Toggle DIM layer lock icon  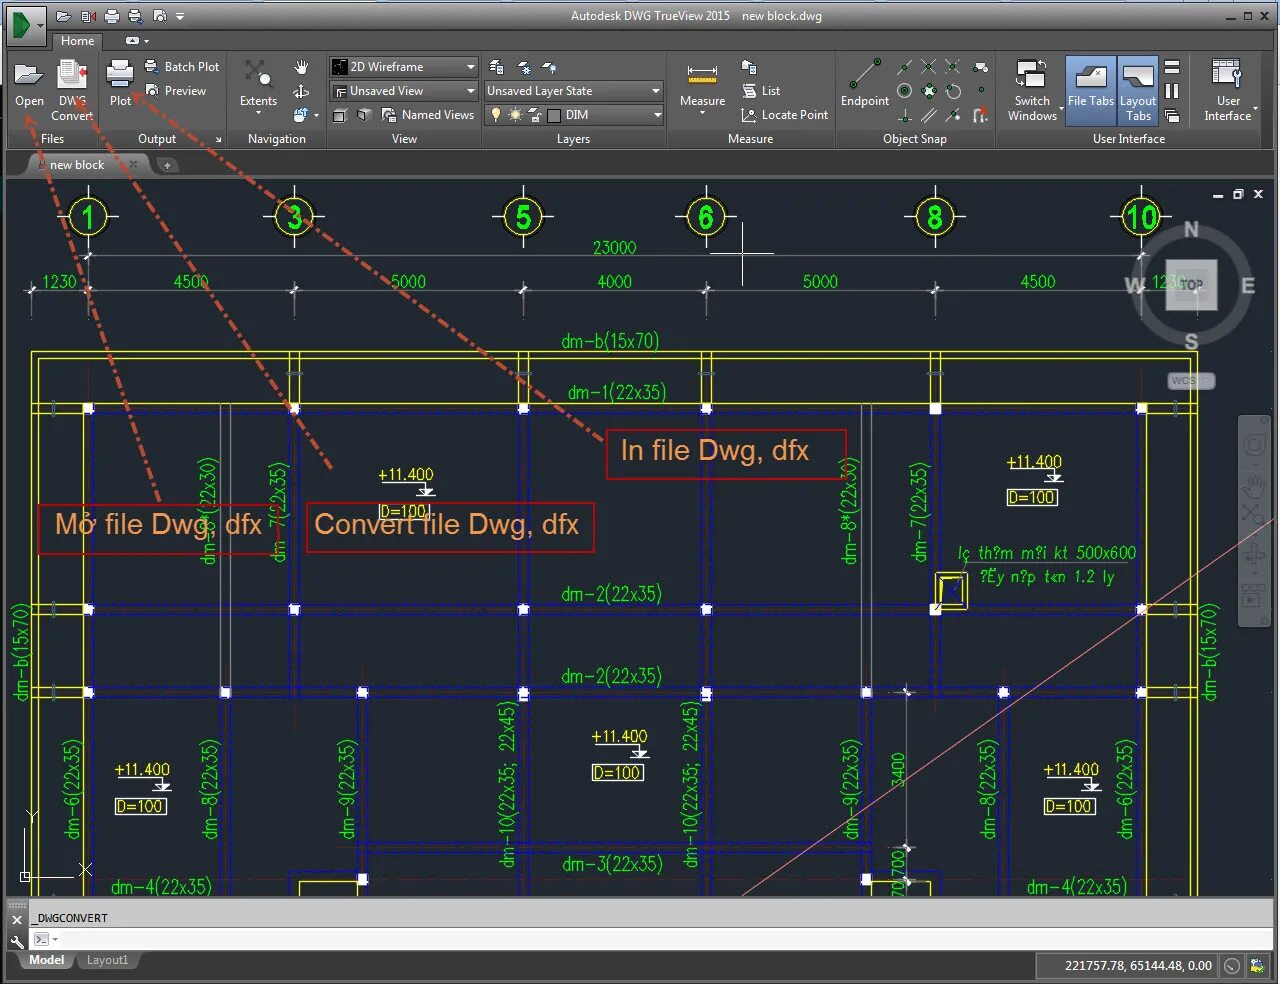coord(535,115)
